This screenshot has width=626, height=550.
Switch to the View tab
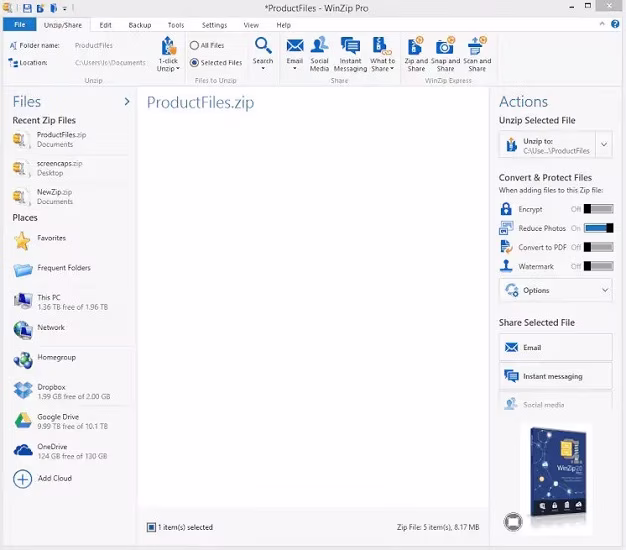click(x=251, y=25)
